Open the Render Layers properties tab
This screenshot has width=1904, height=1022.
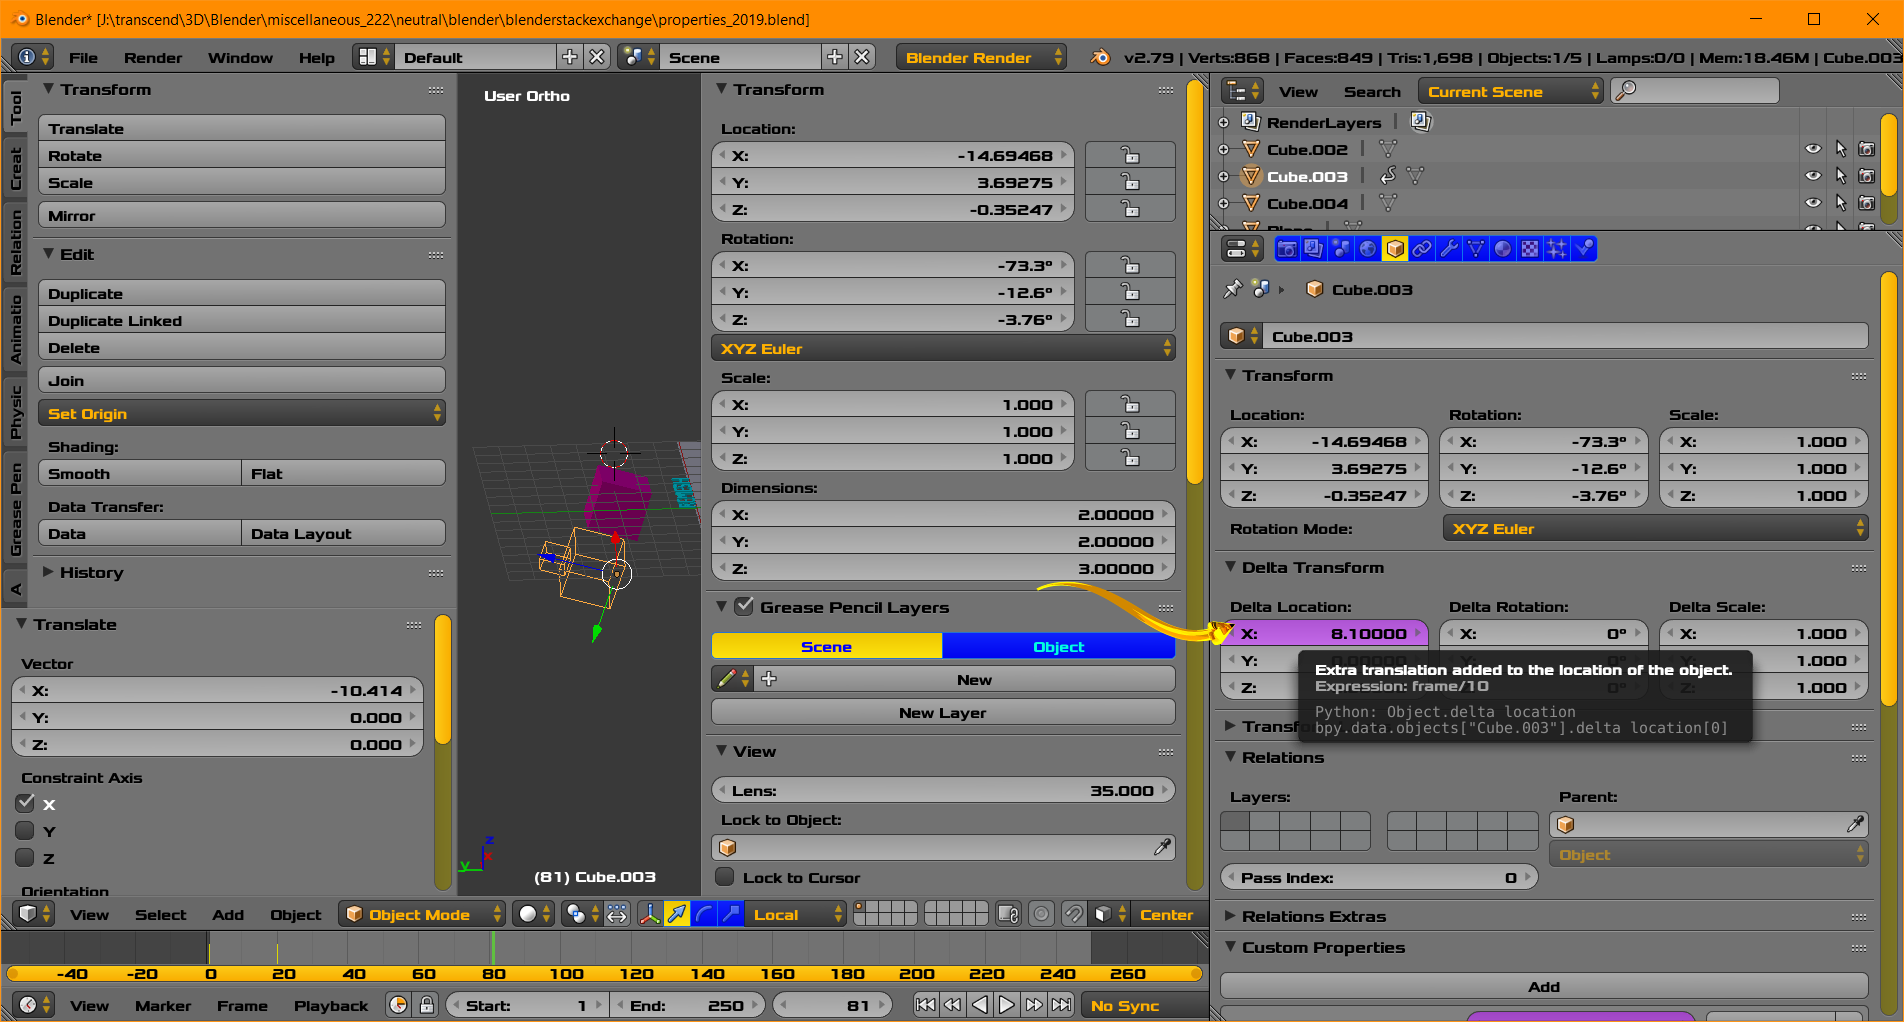[x=1314, y=249]
